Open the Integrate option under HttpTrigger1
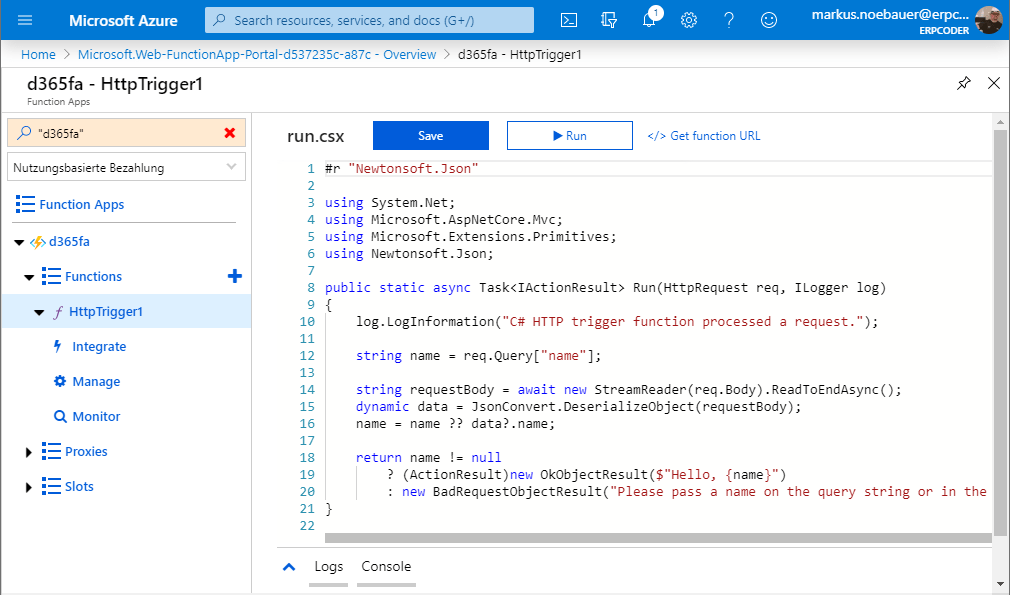 [99, 346]
